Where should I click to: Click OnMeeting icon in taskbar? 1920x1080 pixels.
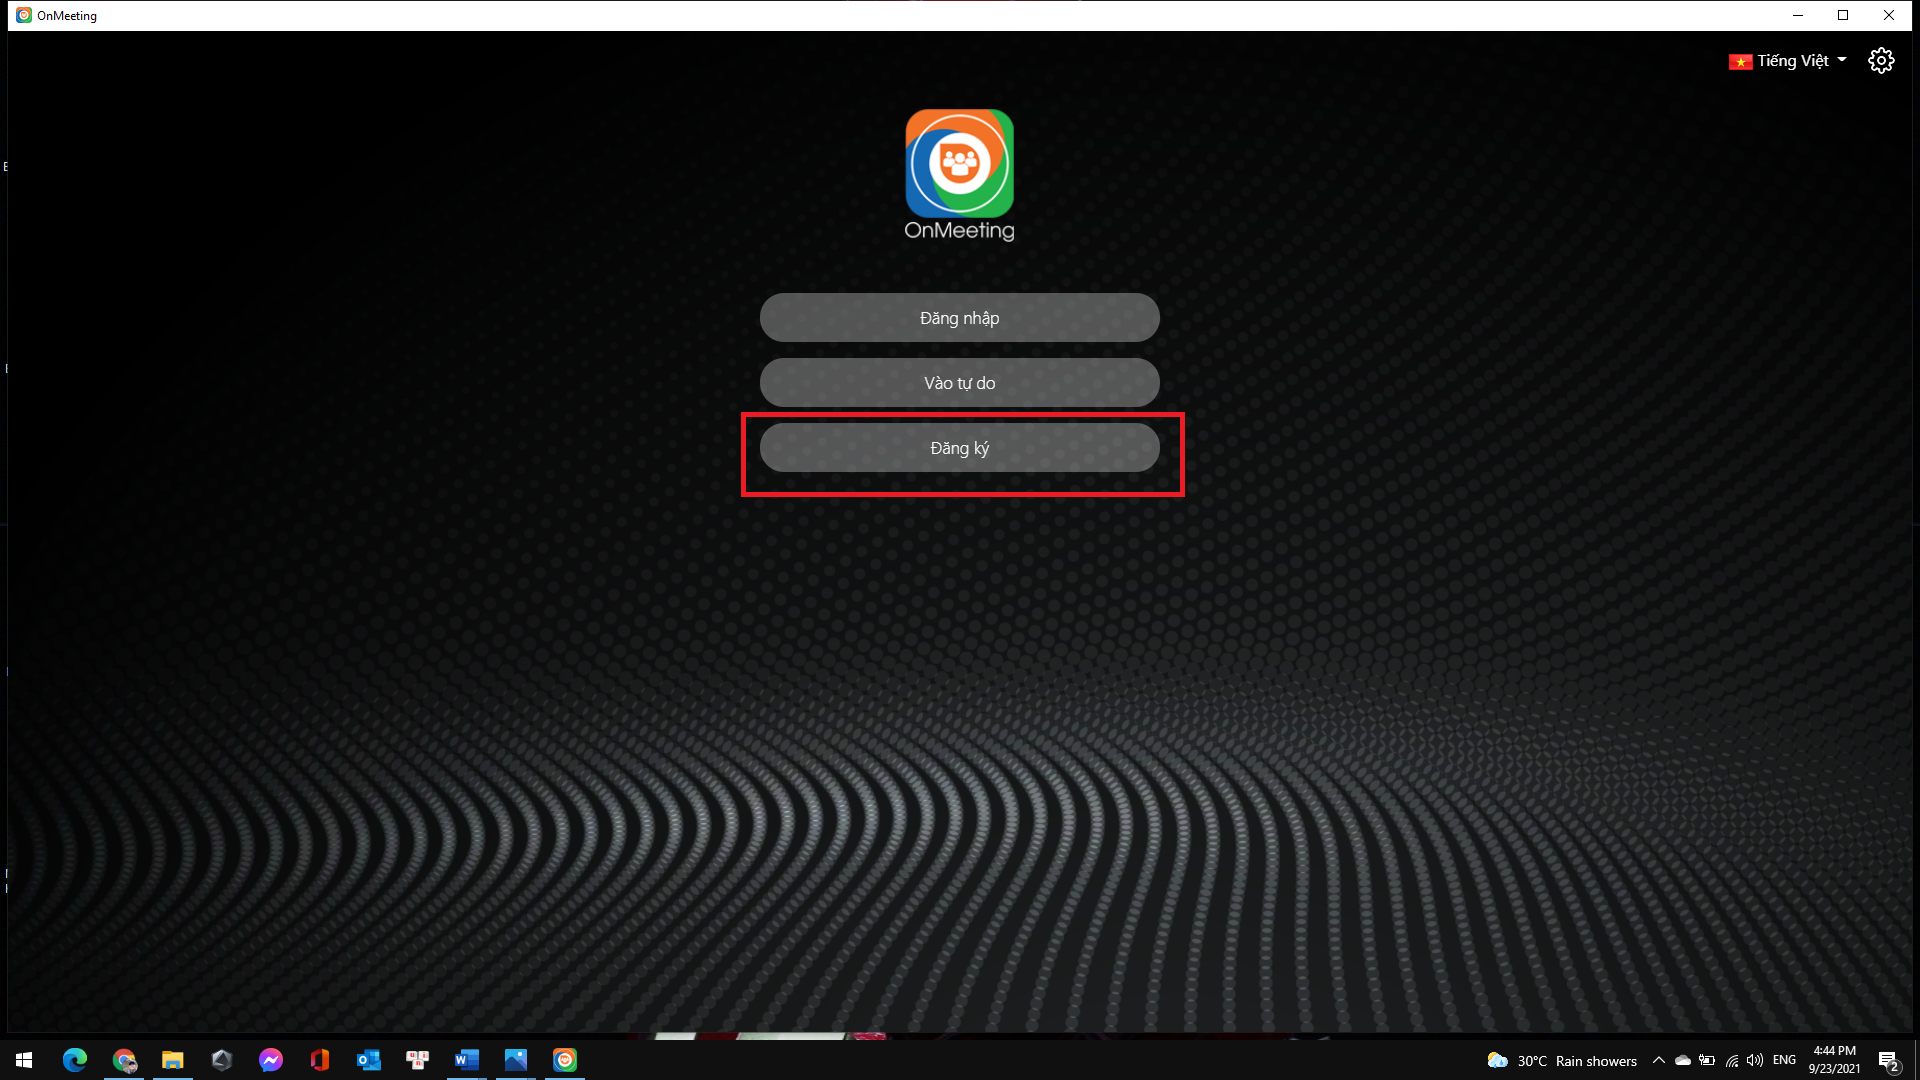[565, 1060]
